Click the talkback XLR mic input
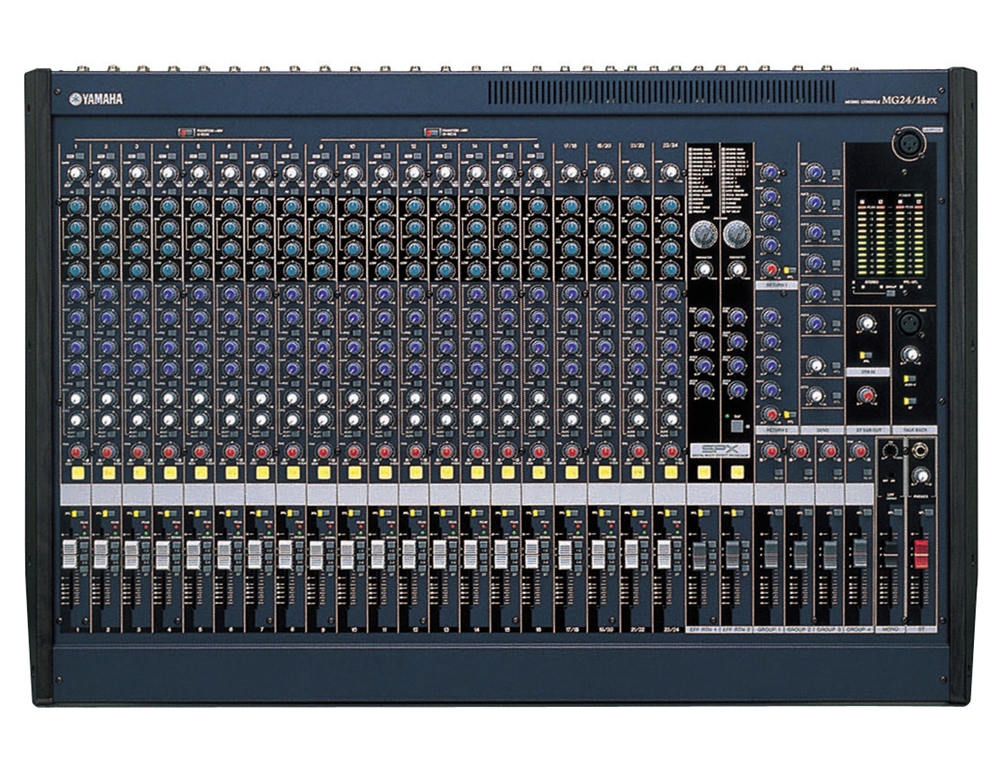Screen dimensions: 1000x762 tap(910, 323)
